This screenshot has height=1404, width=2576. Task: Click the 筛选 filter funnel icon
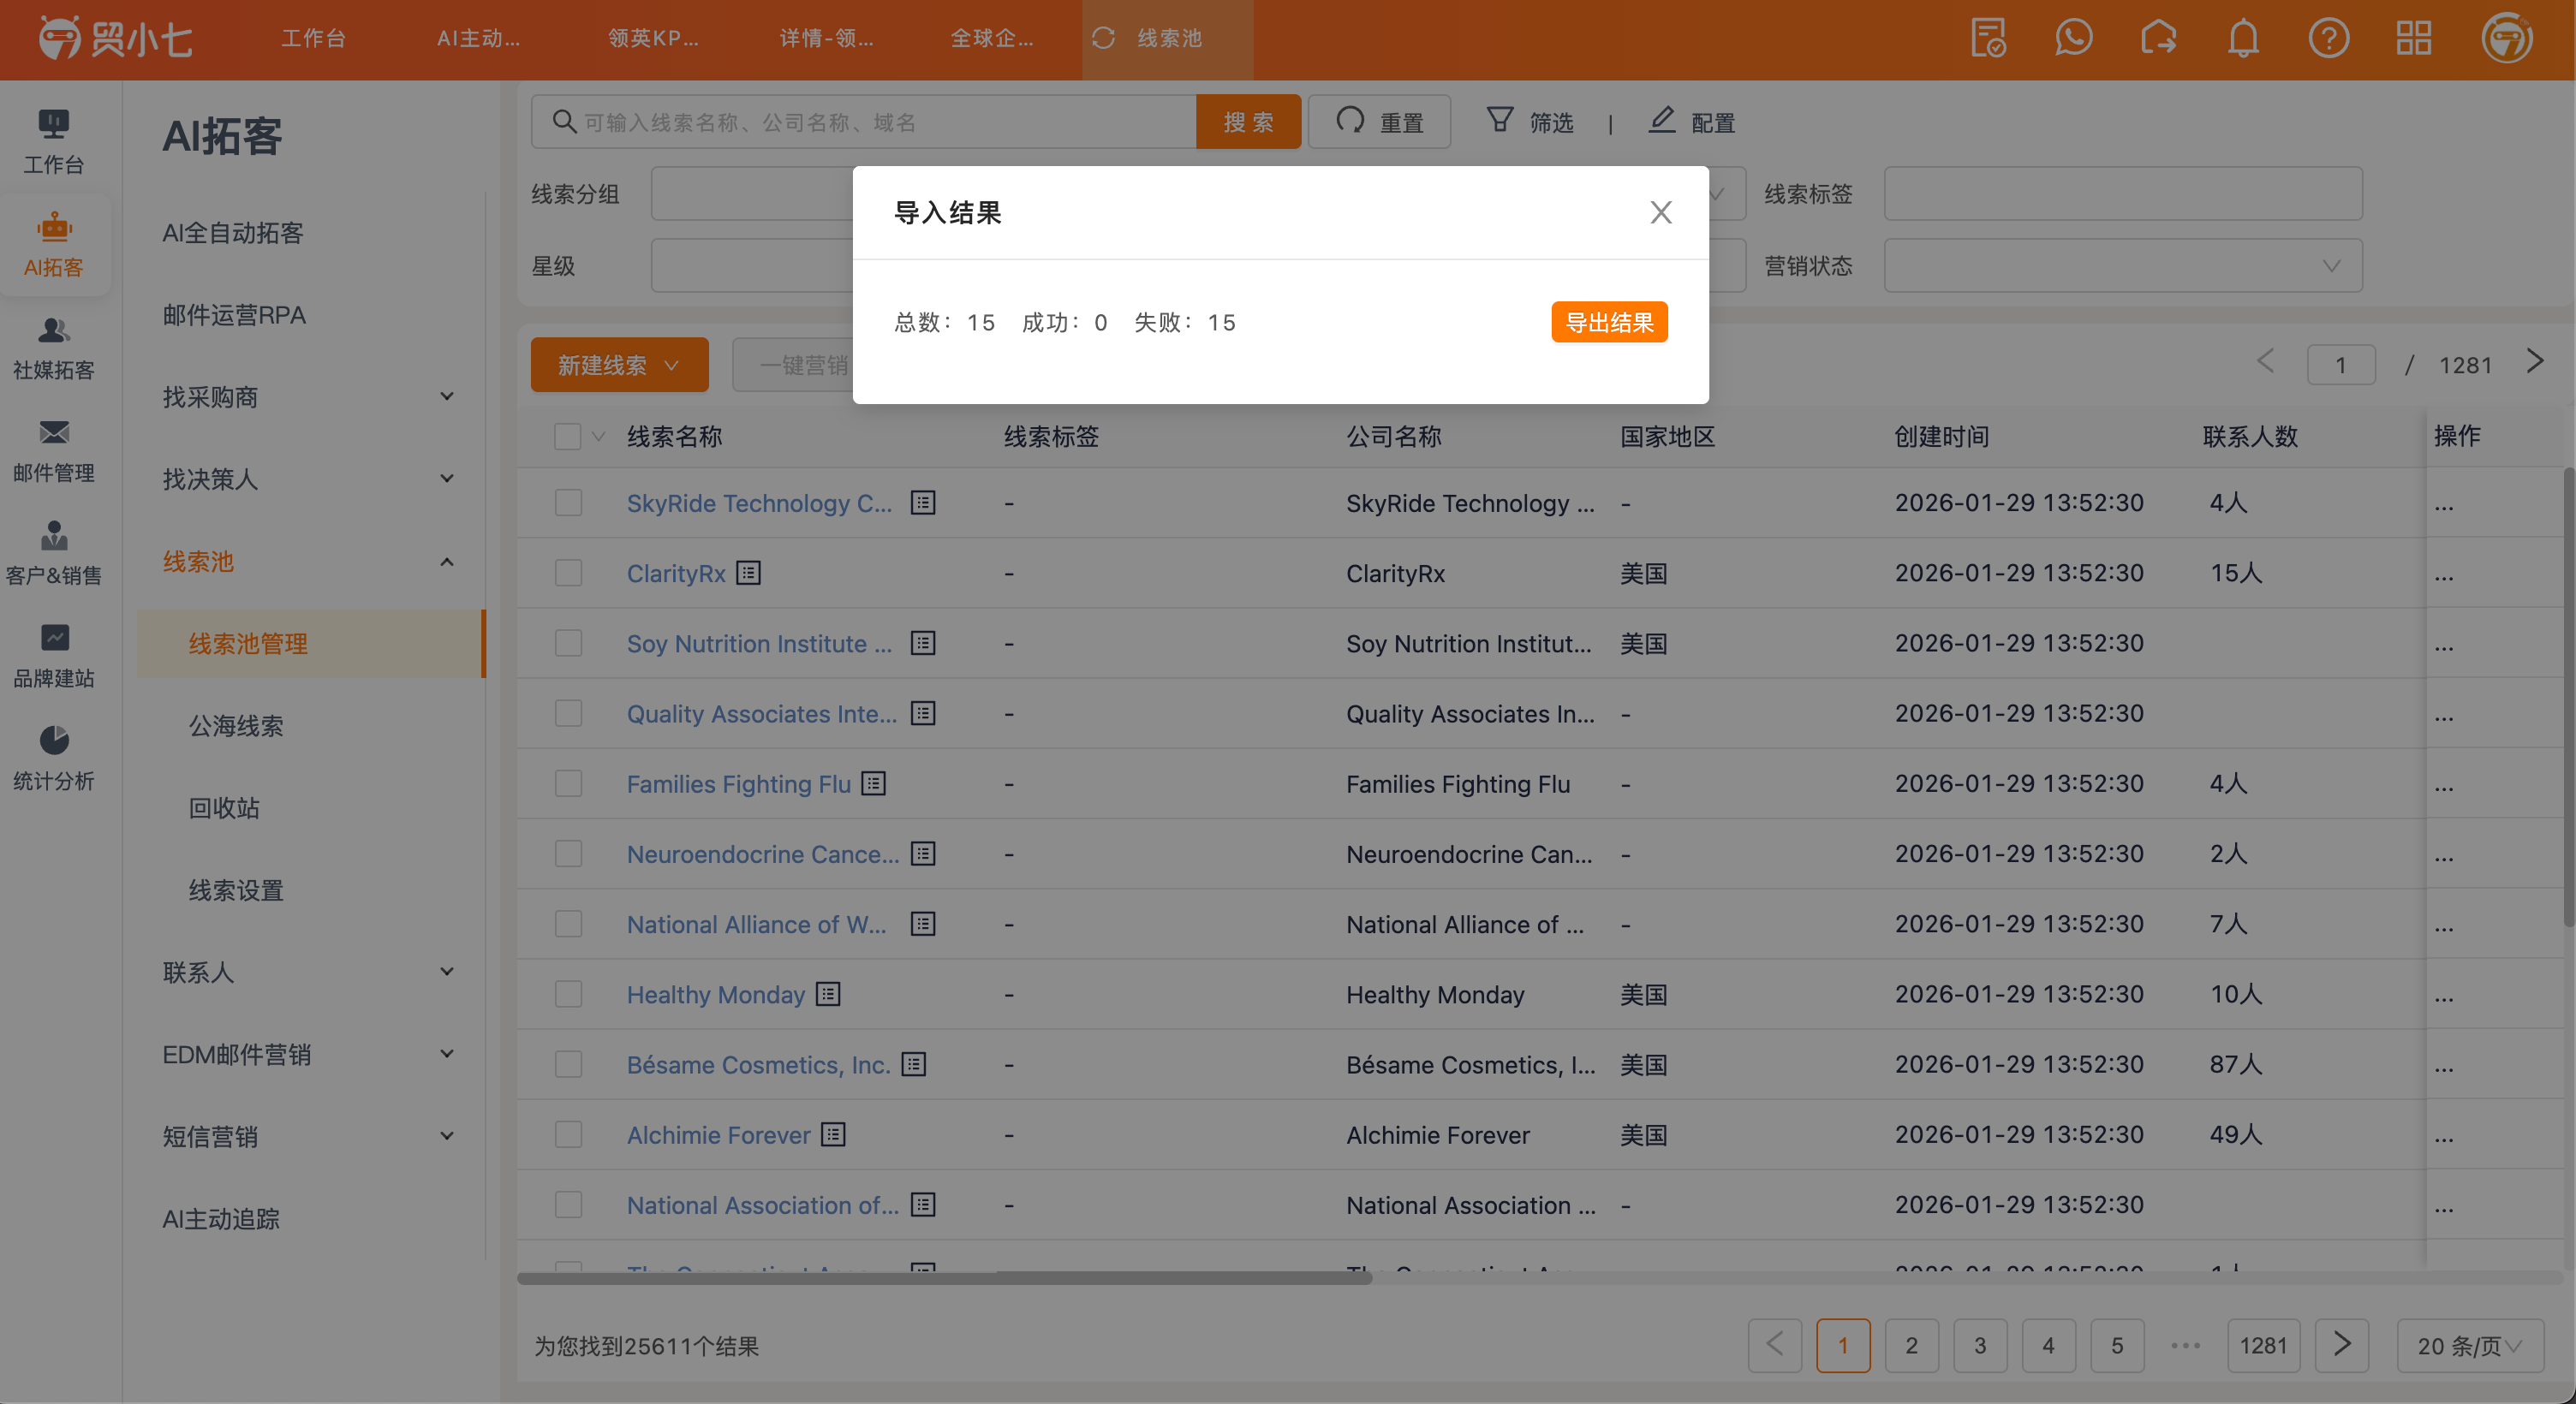tap(1499, 120)
